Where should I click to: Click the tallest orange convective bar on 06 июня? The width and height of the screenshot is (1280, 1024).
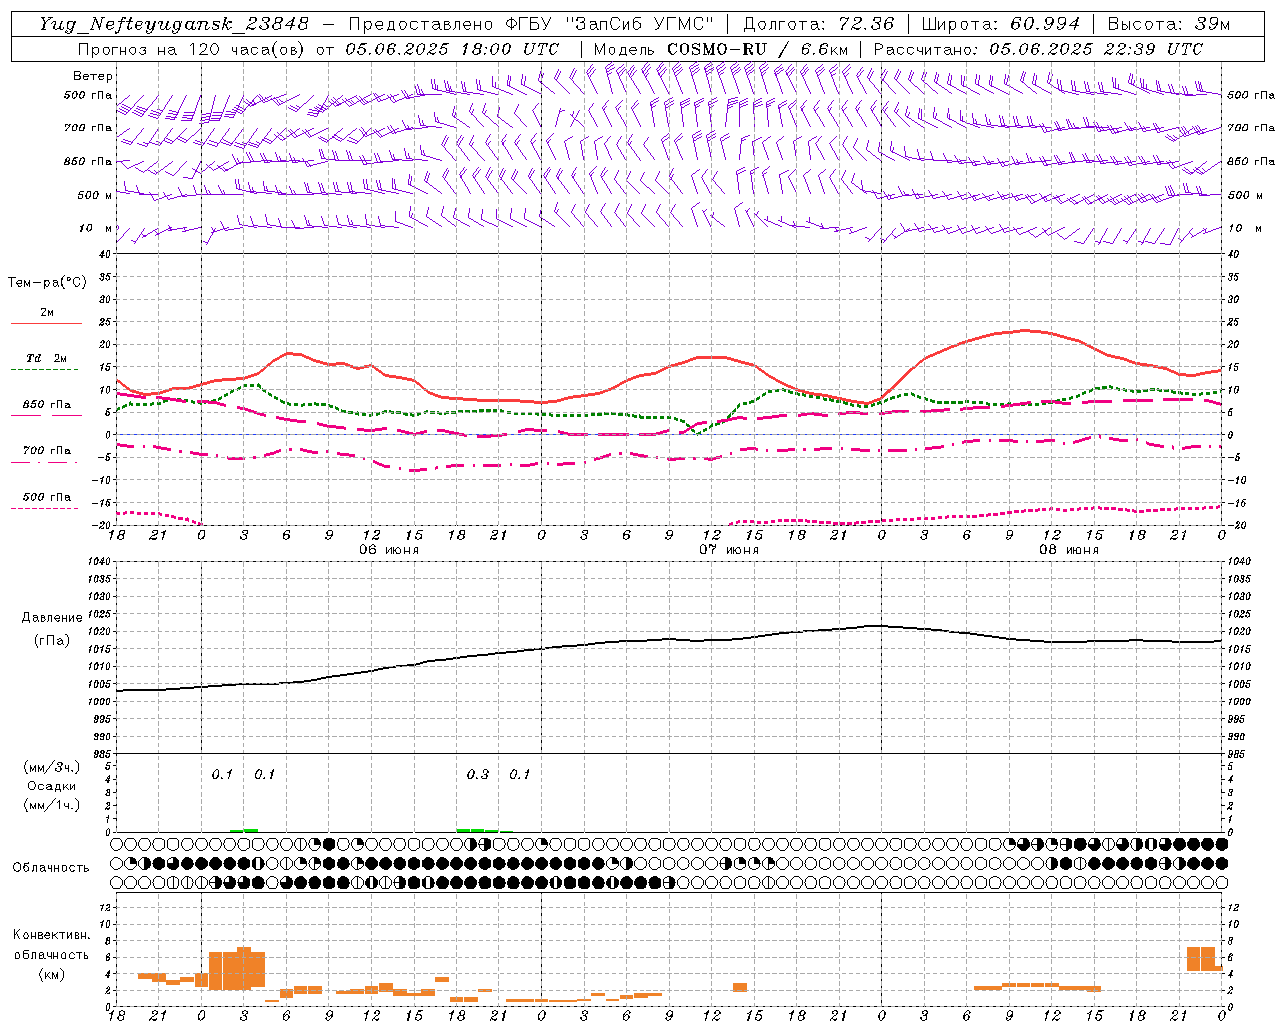[x=244, y=968]
